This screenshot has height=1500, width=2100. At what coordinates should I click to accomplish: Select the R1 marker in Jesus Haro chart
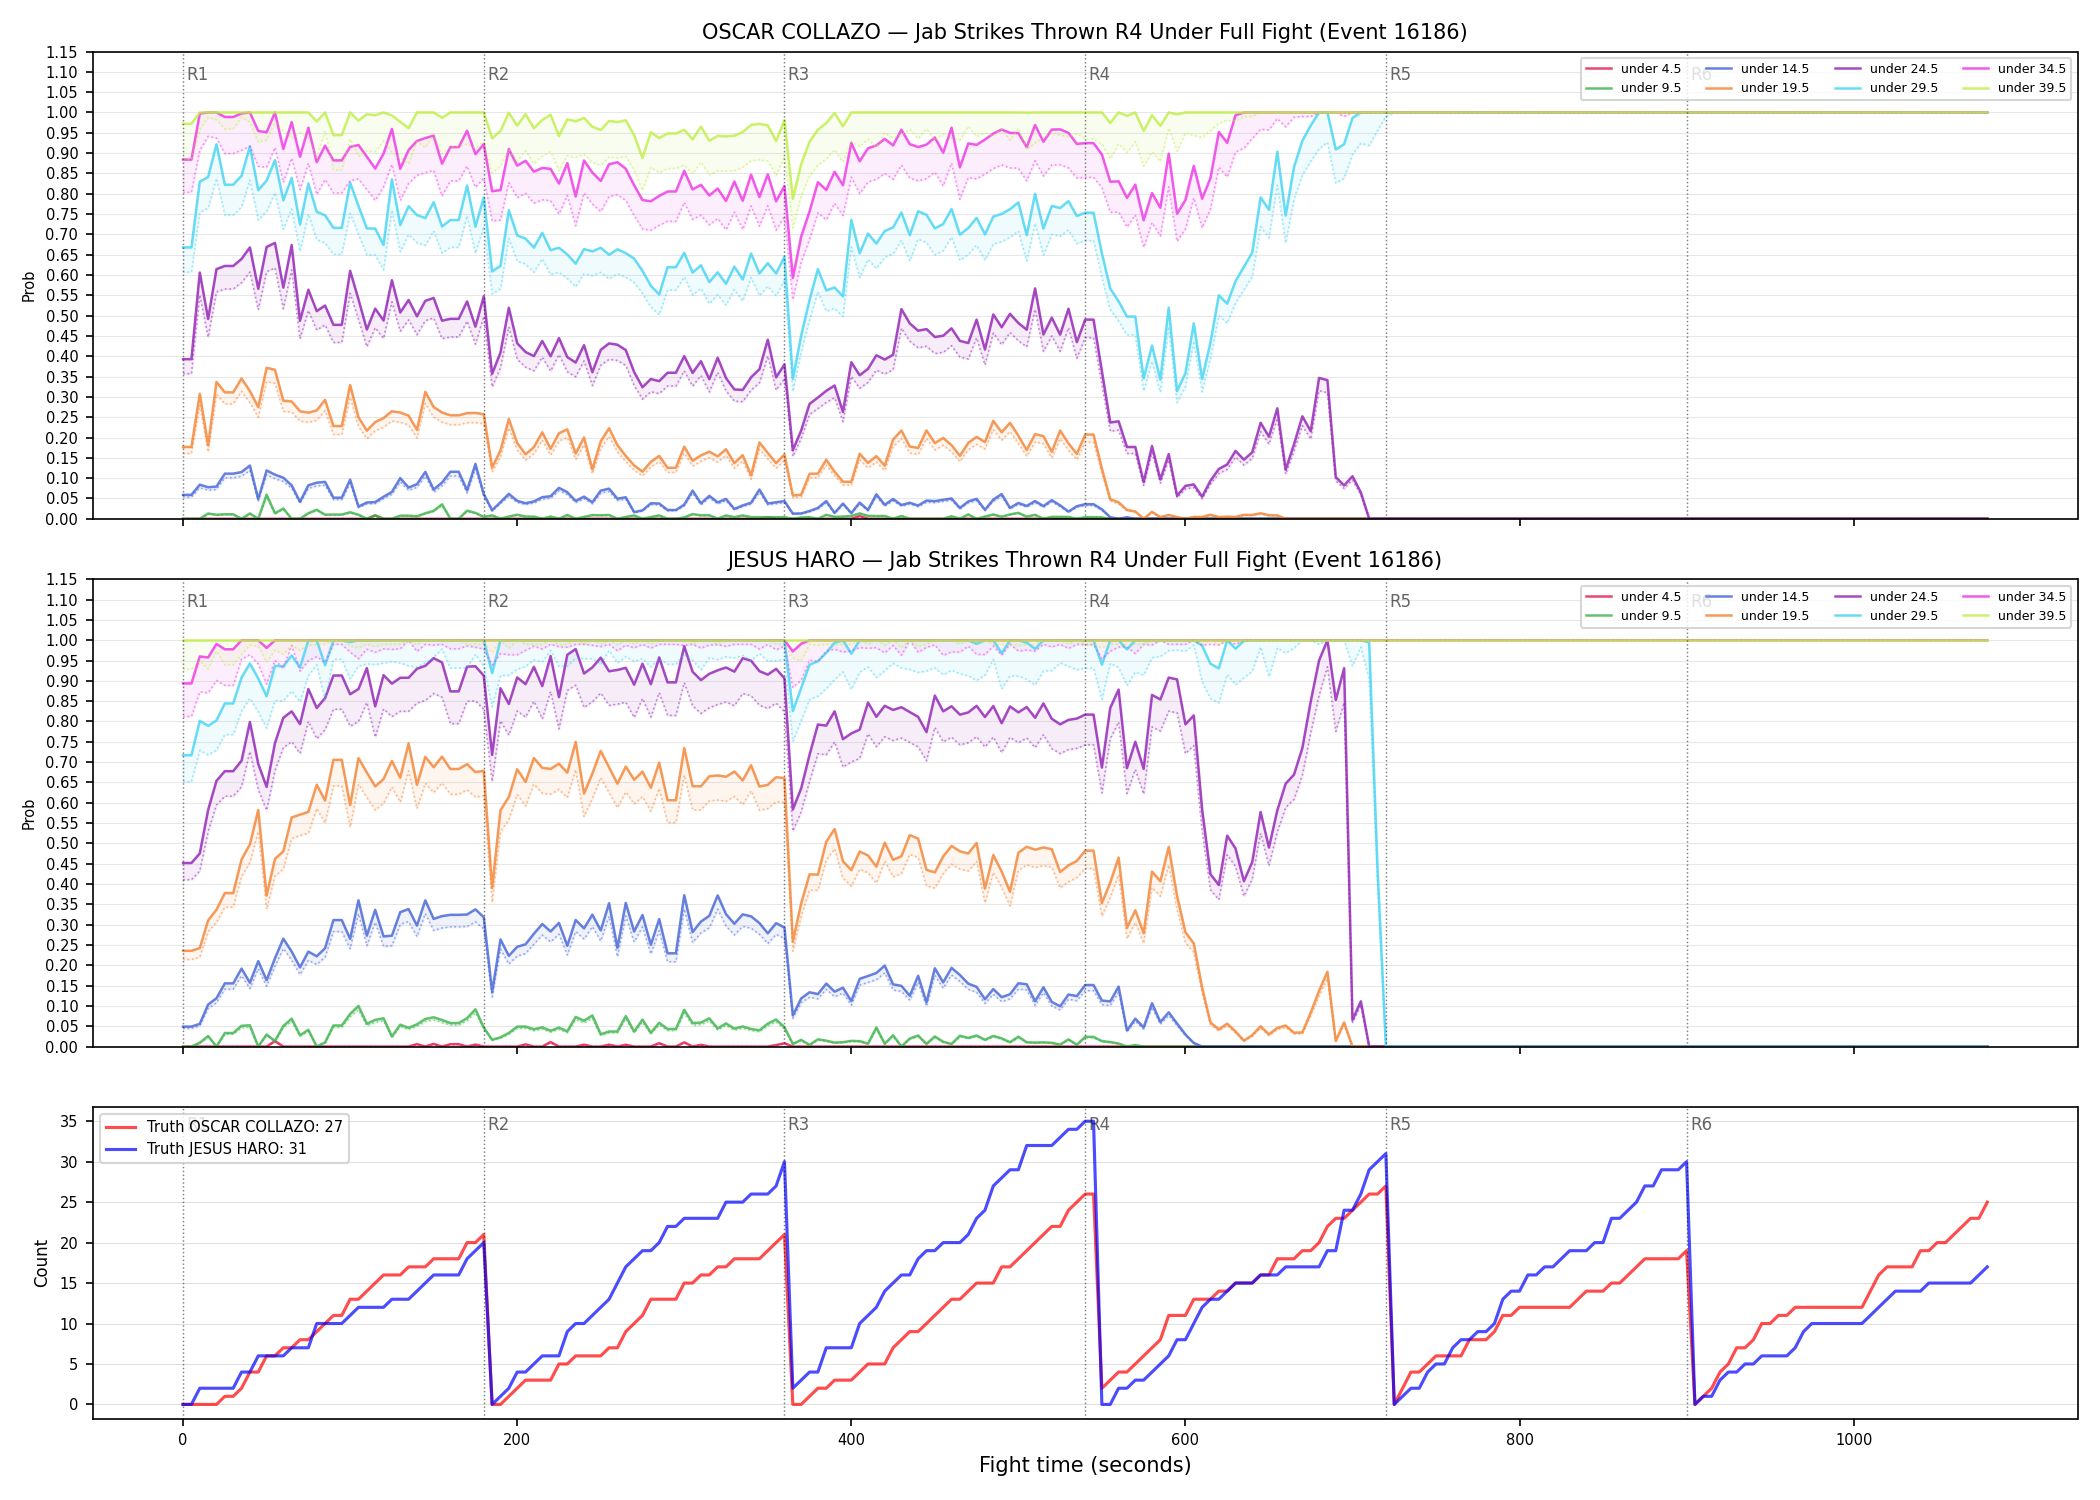(197, 601)
